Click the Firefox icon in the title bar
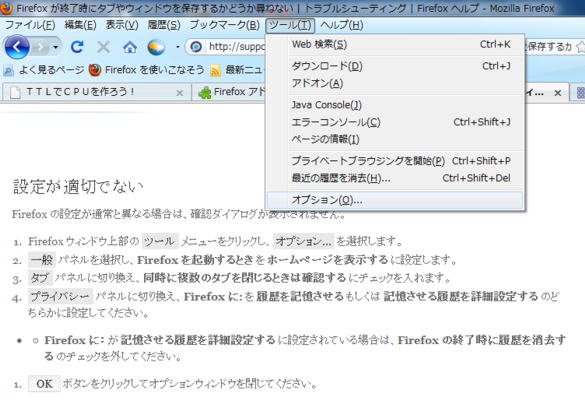The height and width of the screenshot is (400, 585). (6, 7)
